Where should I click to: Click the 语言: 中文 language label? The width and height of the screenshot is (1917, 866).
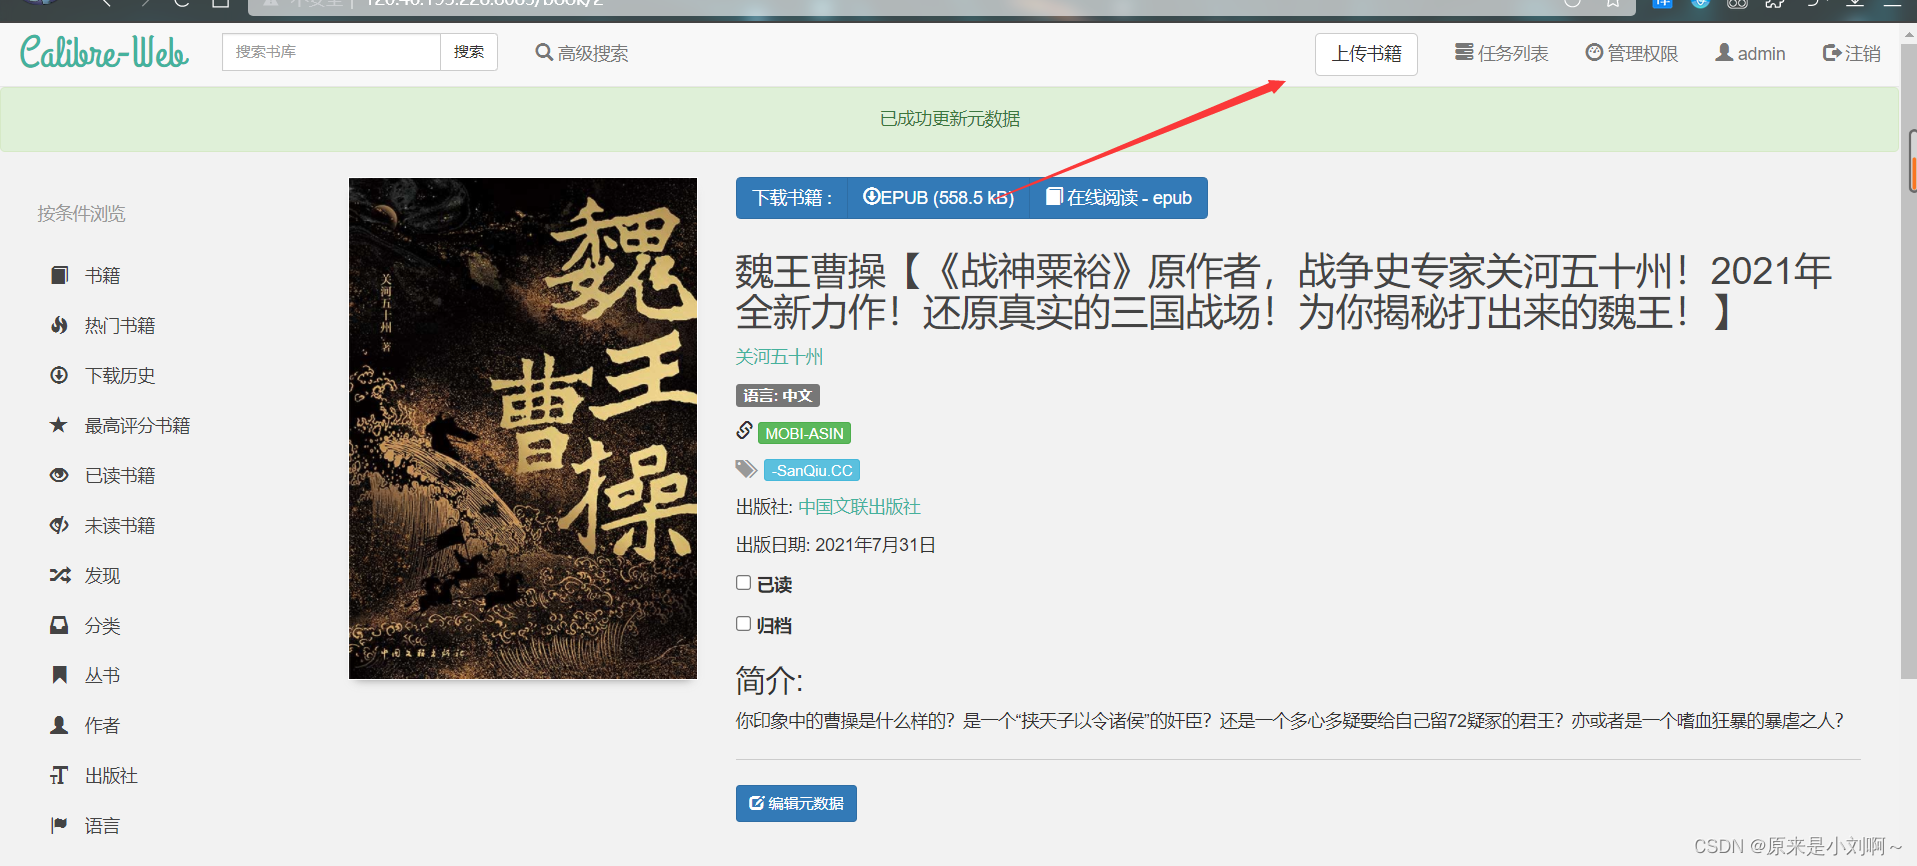point(778,396)
